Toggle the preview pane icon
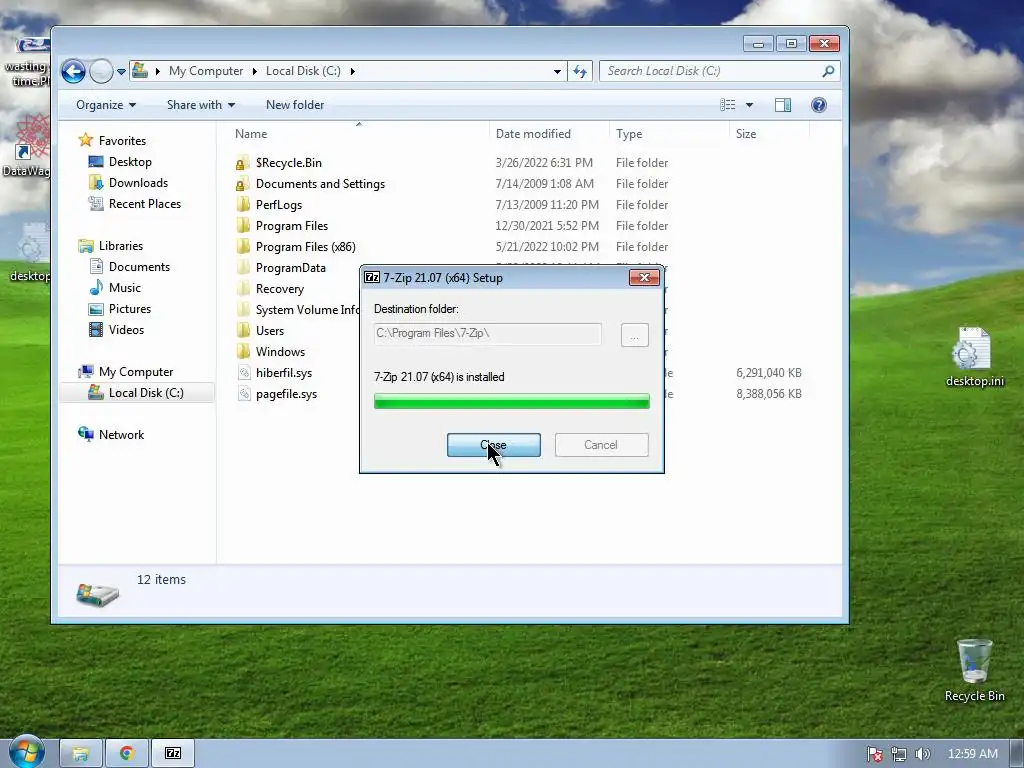Image resolution: width=1024 pixels, height=768 pixels. [x=782, y=105]
